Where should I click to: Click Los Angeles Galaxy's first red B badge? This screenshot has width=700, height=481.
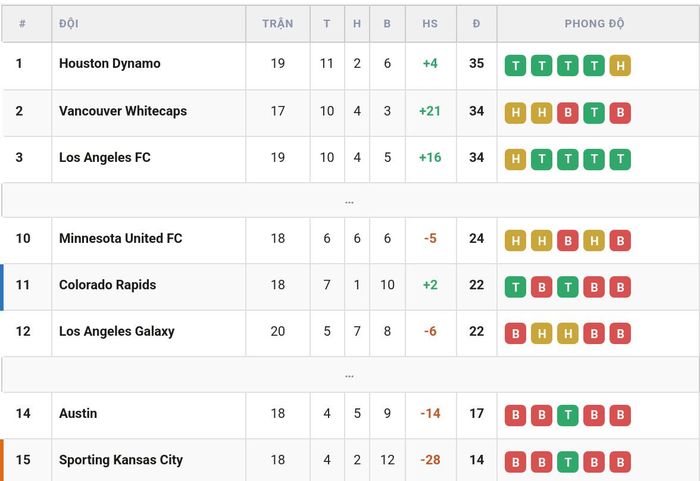pyautogui.click(x=515, y=333)
